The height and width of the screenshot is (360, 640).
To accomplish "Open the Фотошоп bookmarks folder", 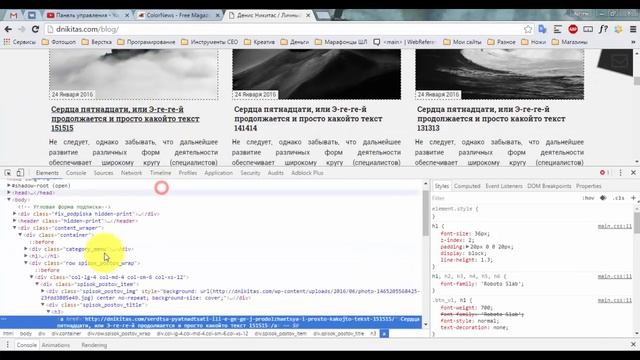I will click(59, 42).
